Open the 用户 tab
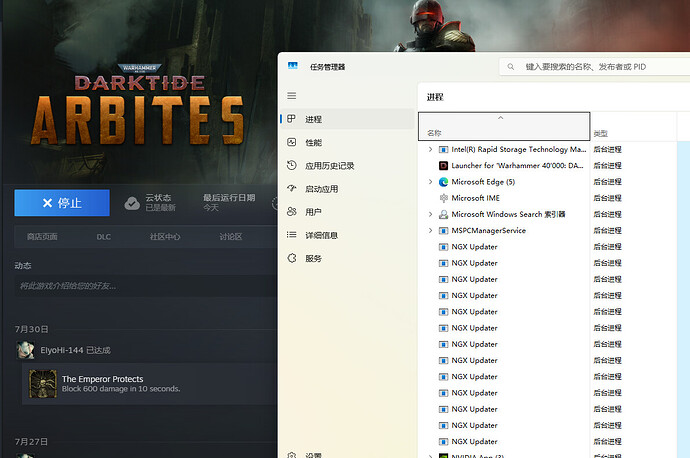Image resolution: width=690 pixels, height=458 pixels. 348,212
